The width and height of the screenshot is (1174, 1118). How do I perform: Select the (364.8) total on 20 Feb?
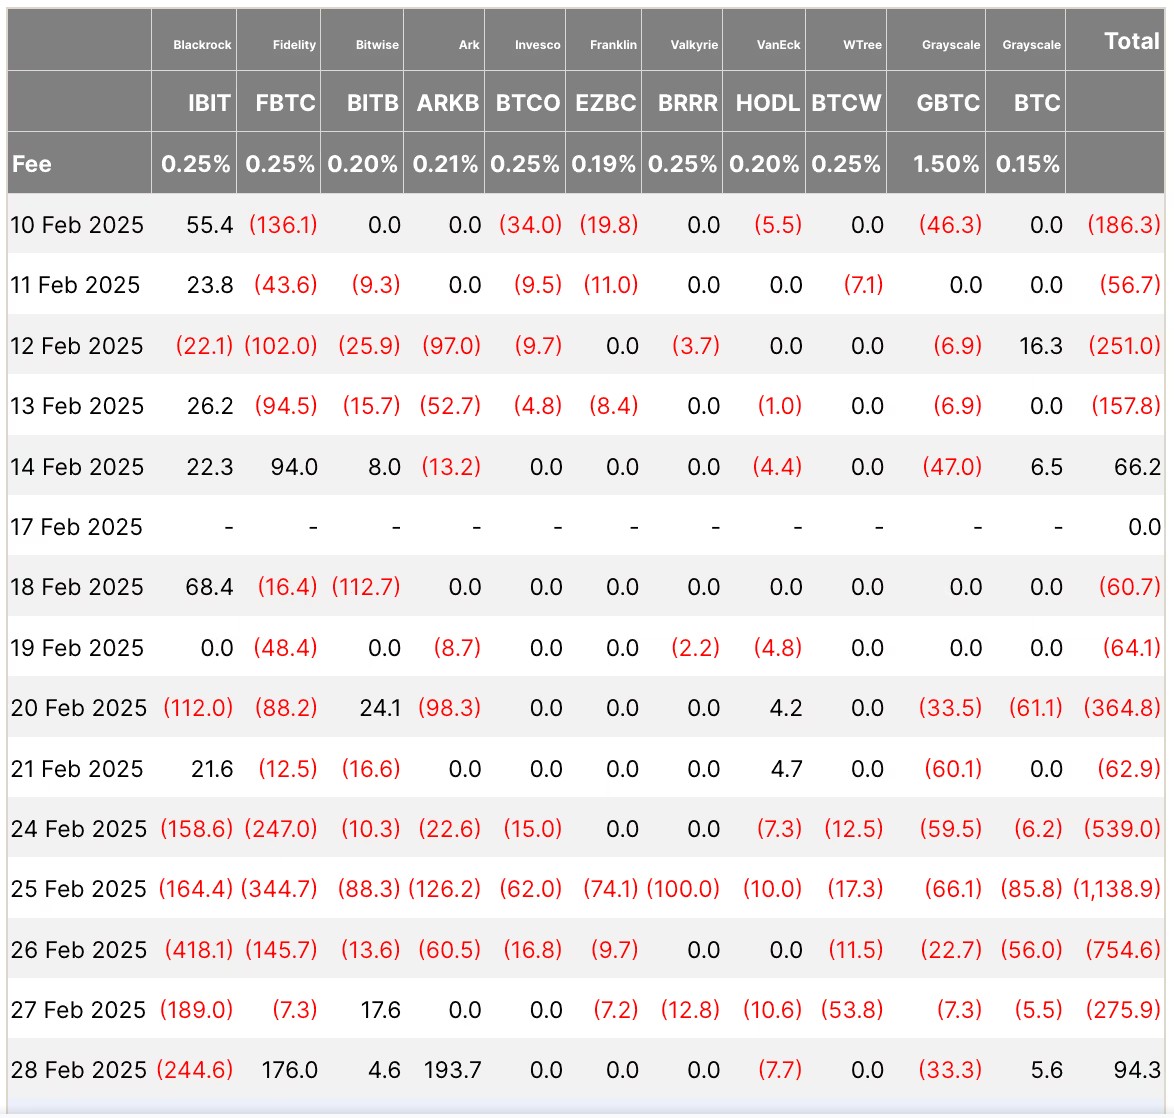1122,708
